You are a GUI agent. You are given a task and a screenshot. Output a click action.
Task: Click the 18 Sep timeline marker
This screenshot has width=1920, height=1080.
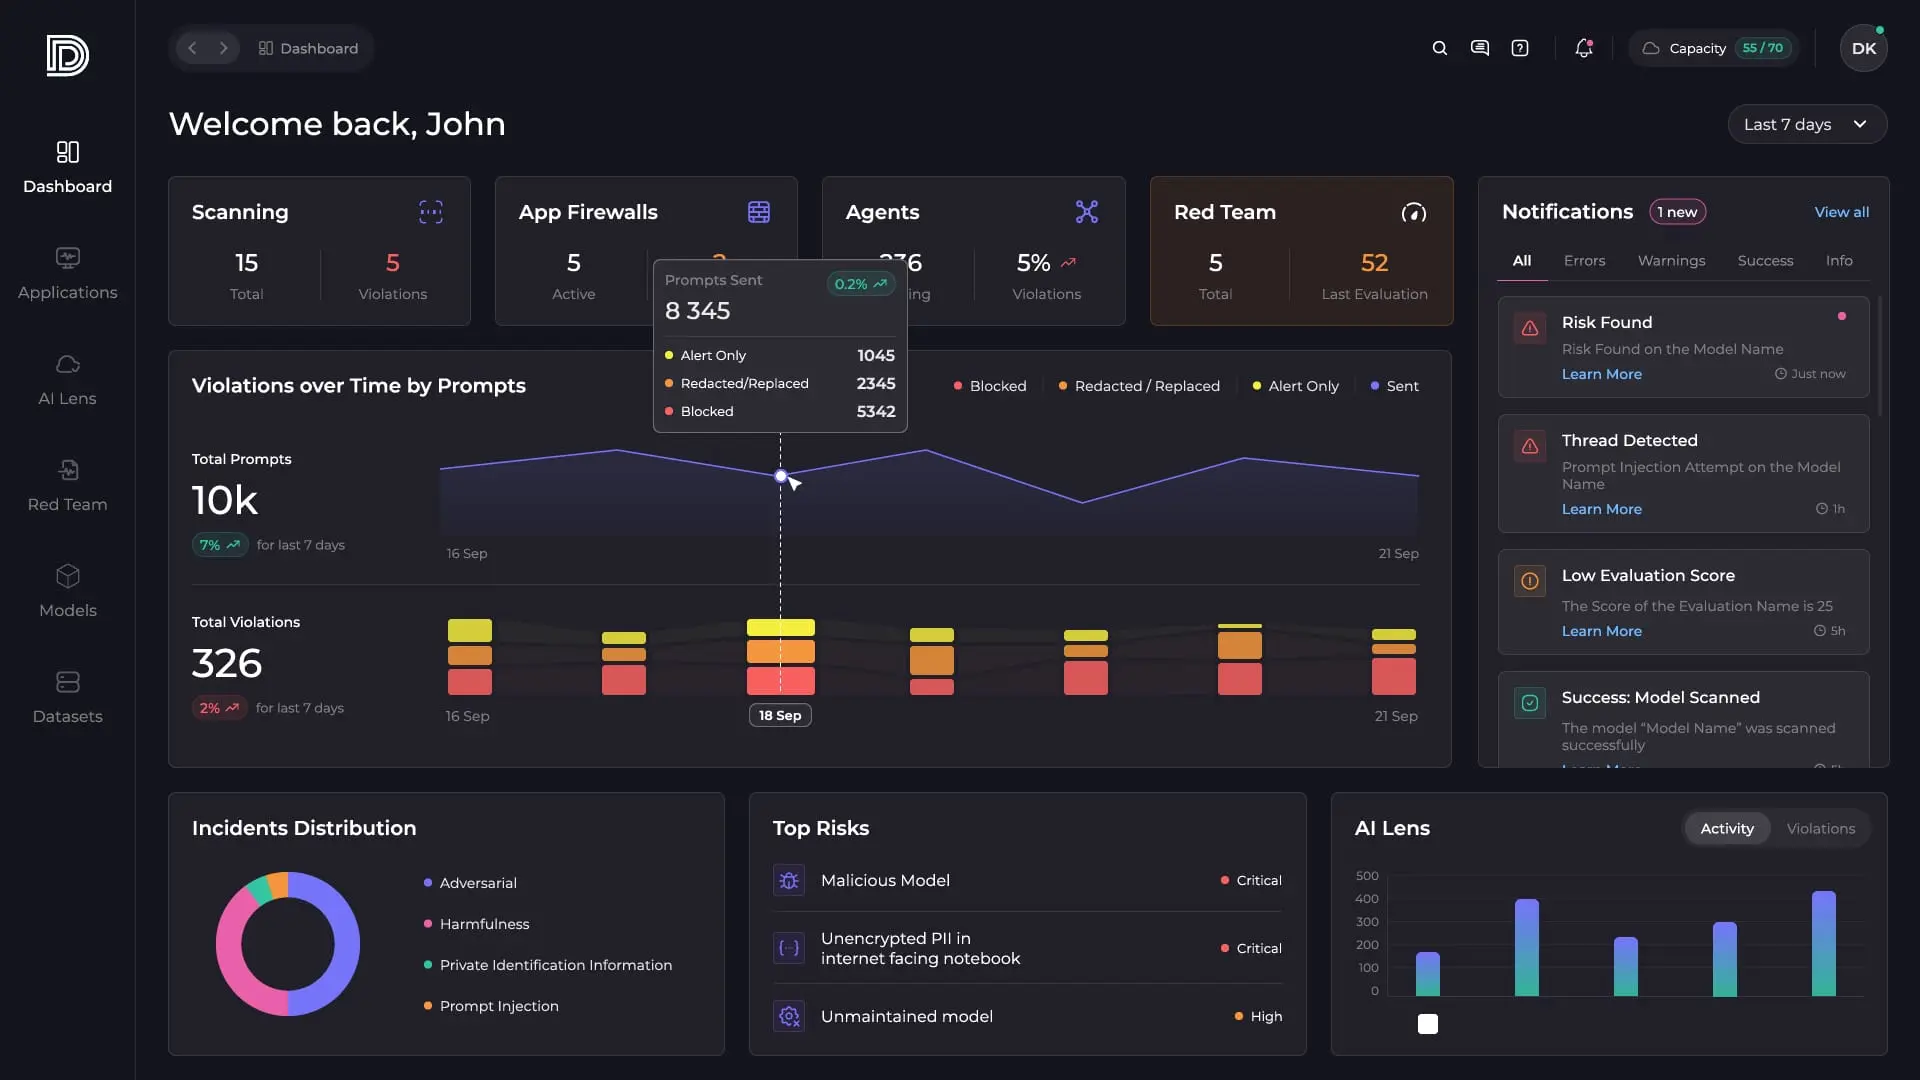point(780,715)
